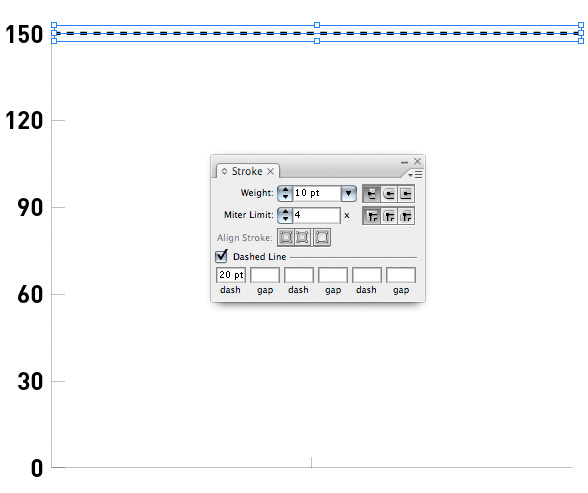
Task: Choose the Bevel Join icon
Action: (x=406, y=216)
